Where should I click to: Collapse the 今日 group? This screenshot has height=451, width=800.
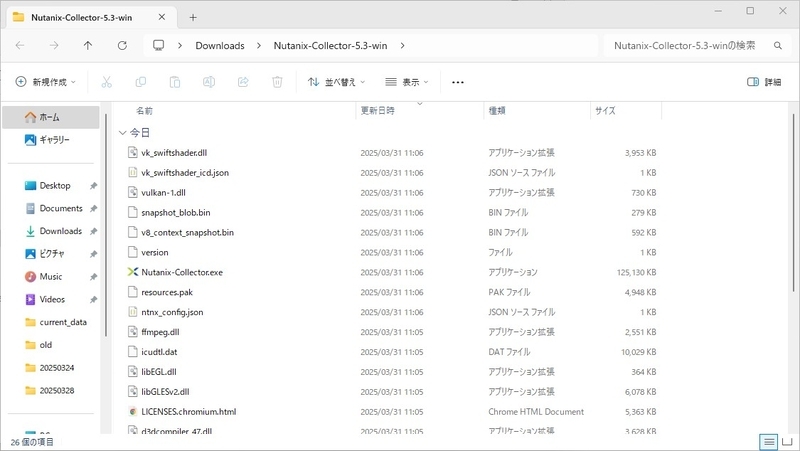122,133
